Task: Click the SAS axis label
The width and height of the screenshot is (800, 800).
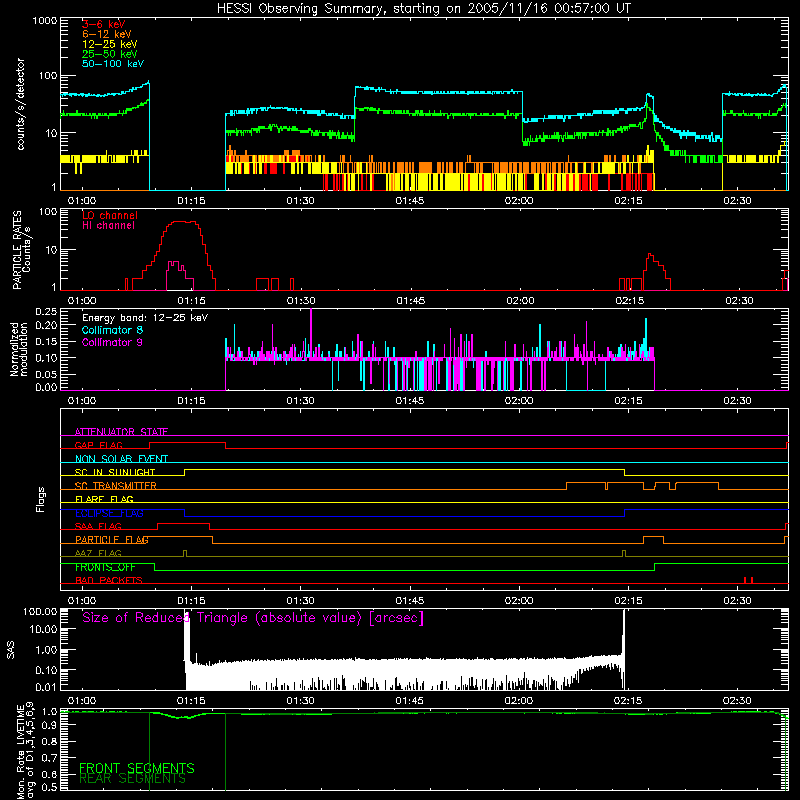Action: click(x=11, y=650)
